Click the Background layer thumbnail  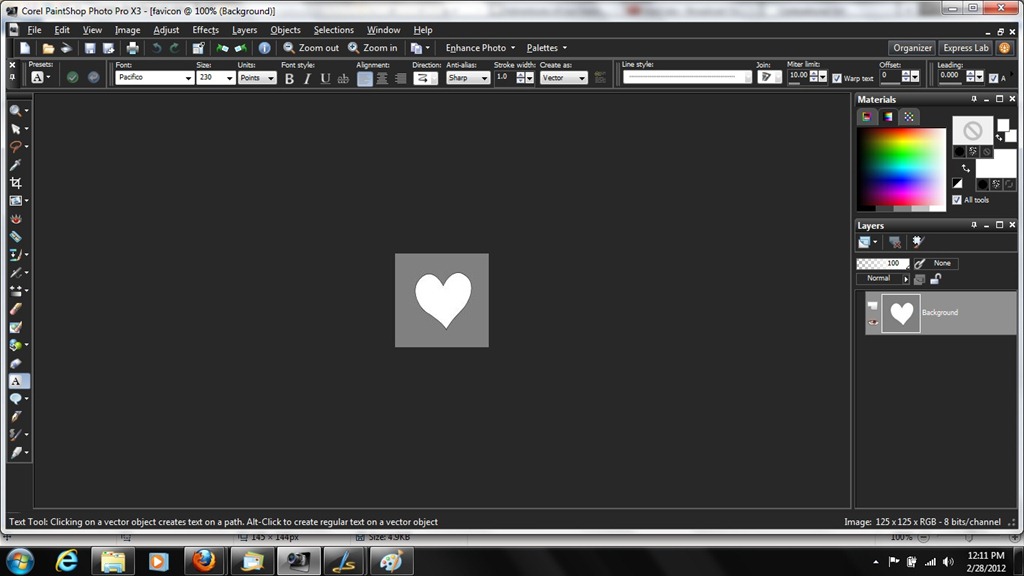[x=901, y=313]
